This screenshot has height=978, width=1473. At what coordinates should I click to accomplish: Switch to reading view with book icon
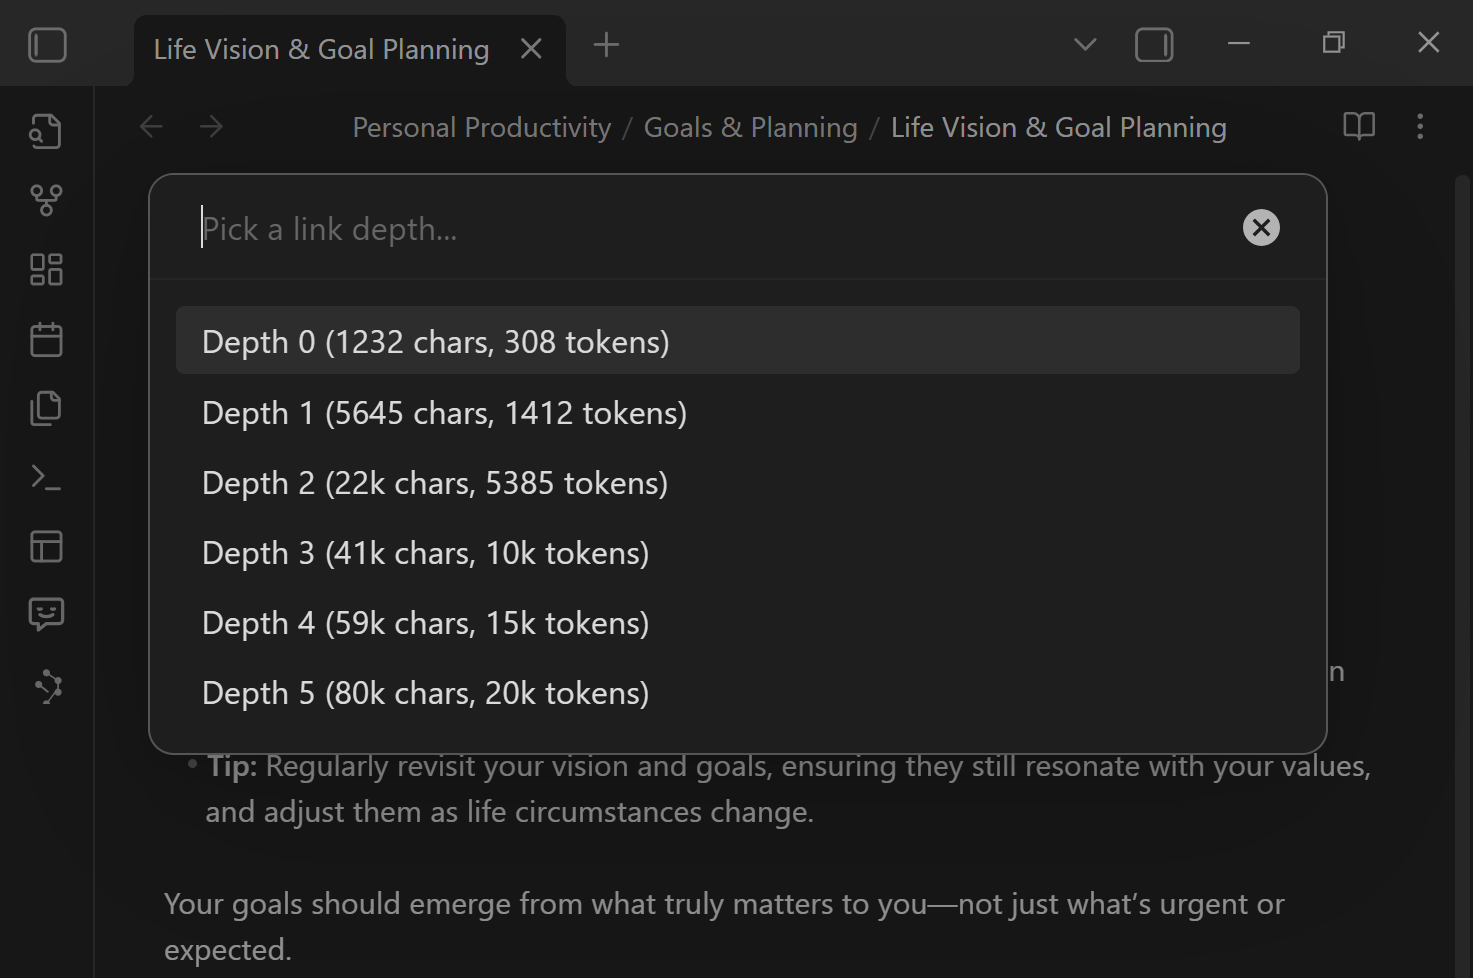pyautogui.click(x=1358, y=126)
